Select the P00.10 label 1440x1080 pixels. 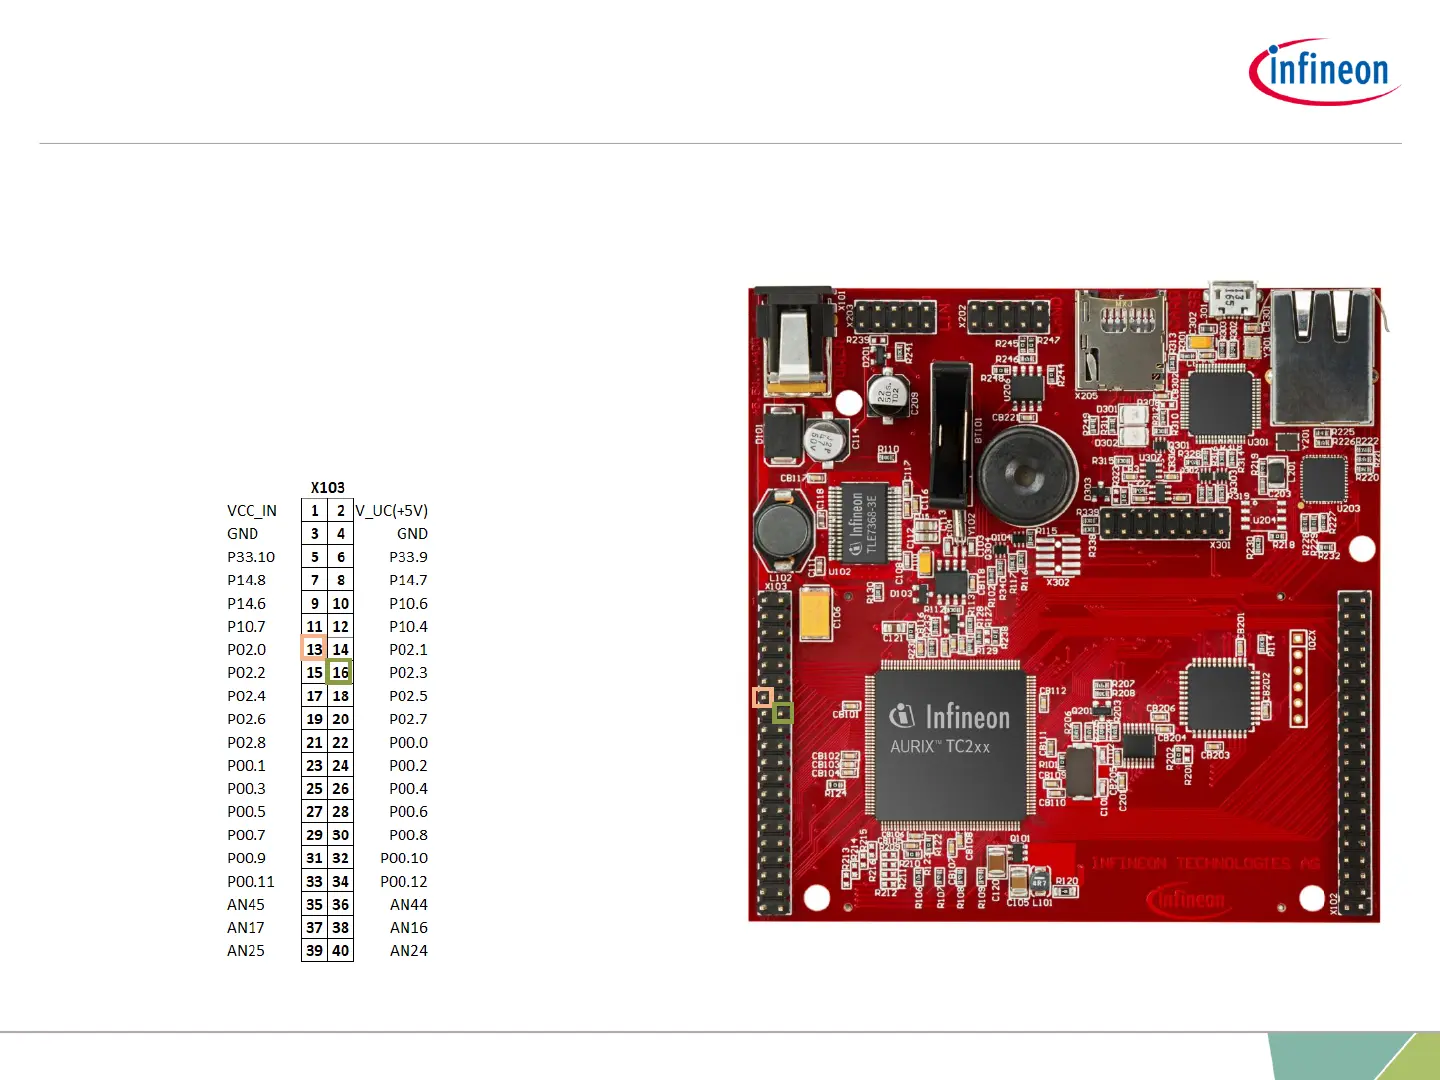pyautogui.click(x=404, y=858)
